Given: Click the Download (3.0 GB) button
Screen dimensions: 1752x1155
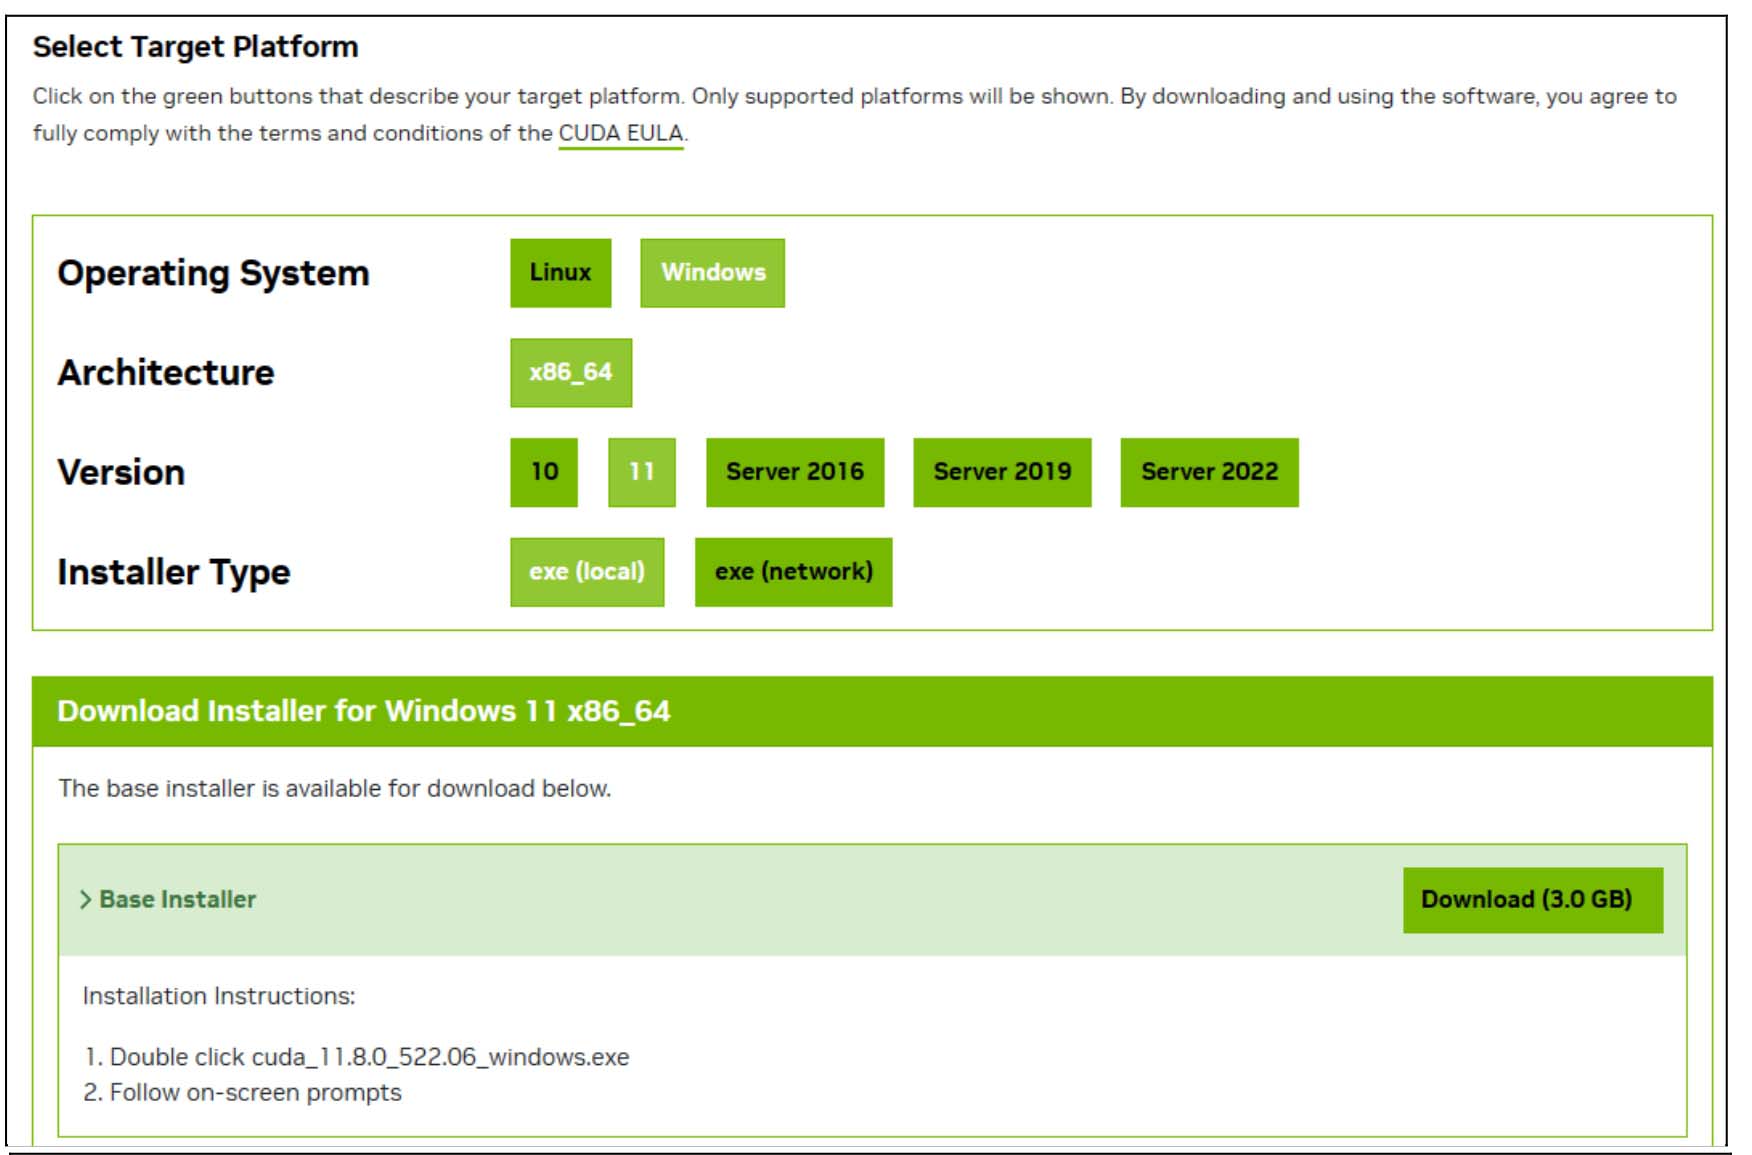Looking at the screenshot, I should click(1532, 900).
